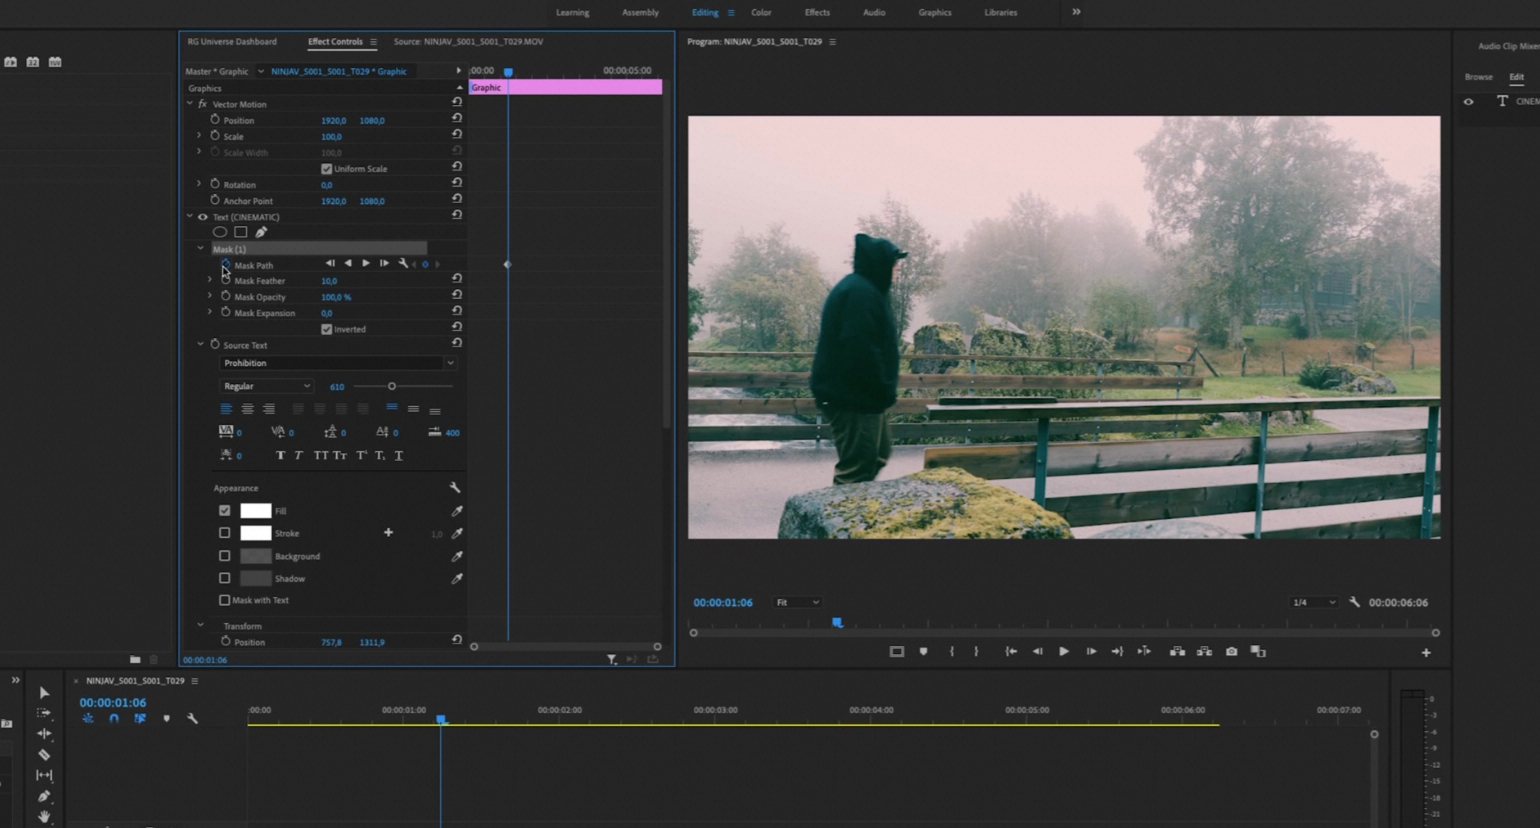The image size is (1540, 828).
Task: Open the Fit zoom level dropdown
Action: (x=797, y=602)
